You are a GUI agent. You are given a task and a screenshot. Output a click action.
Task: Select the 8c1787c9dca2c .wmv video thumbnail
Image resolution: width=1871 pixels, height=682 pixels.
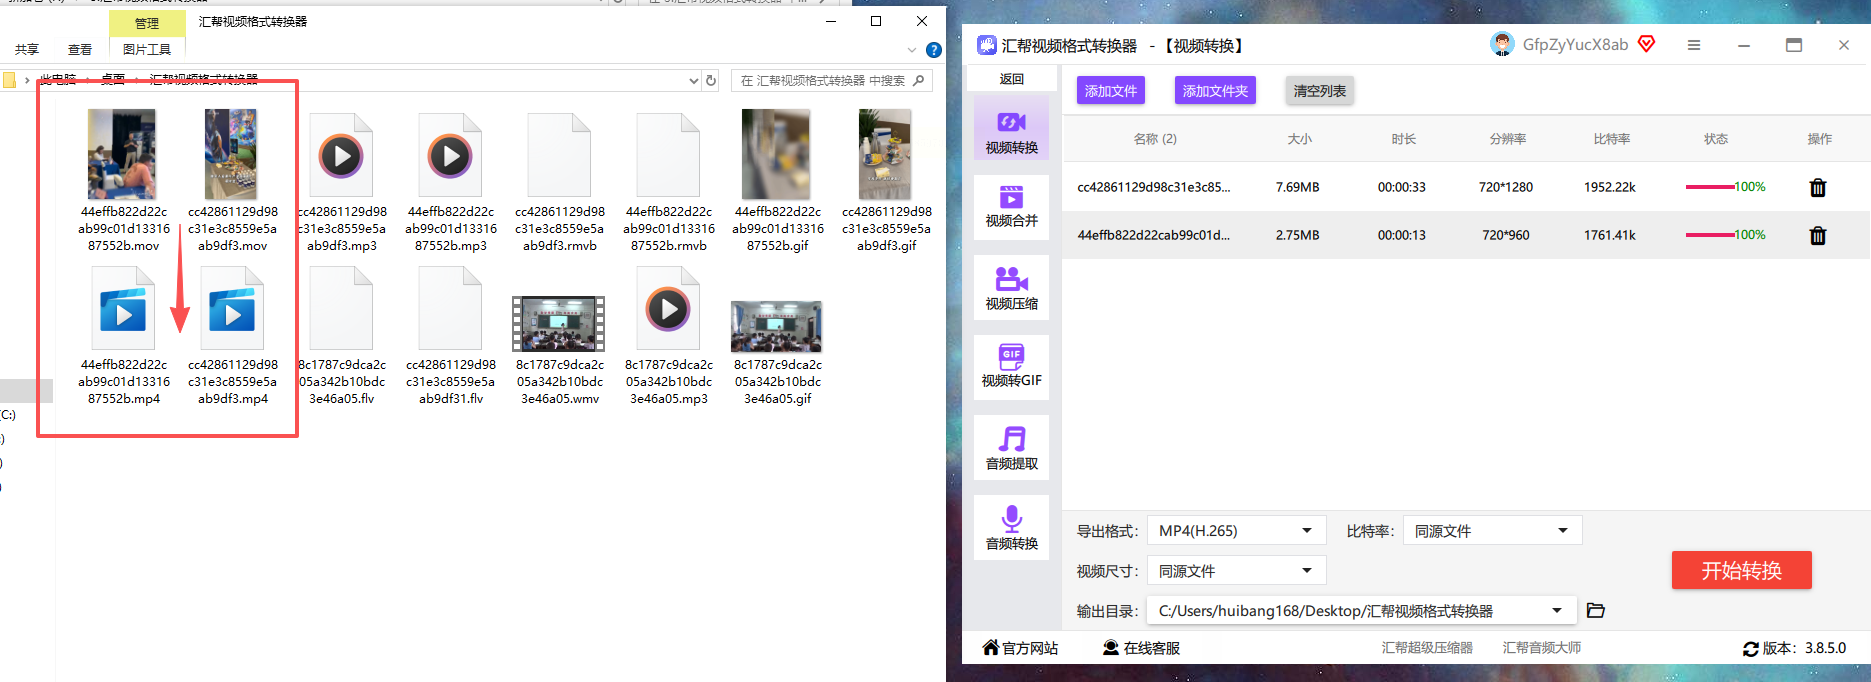(559, 323)
